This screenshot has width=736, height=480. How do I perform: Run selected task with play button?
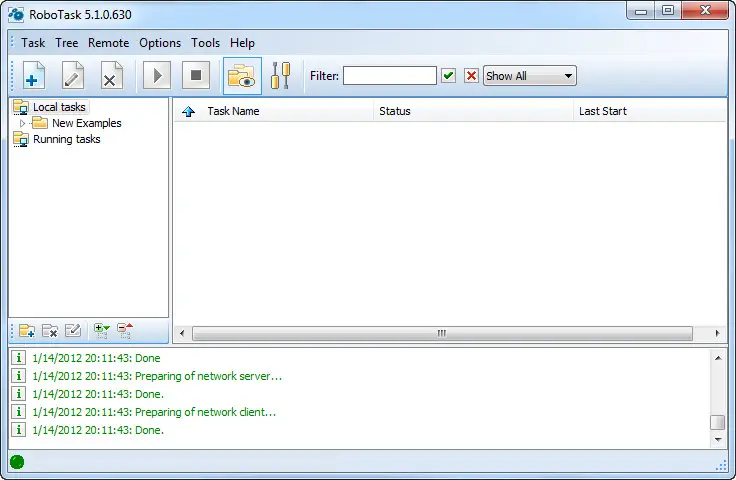tap(157, 76)
